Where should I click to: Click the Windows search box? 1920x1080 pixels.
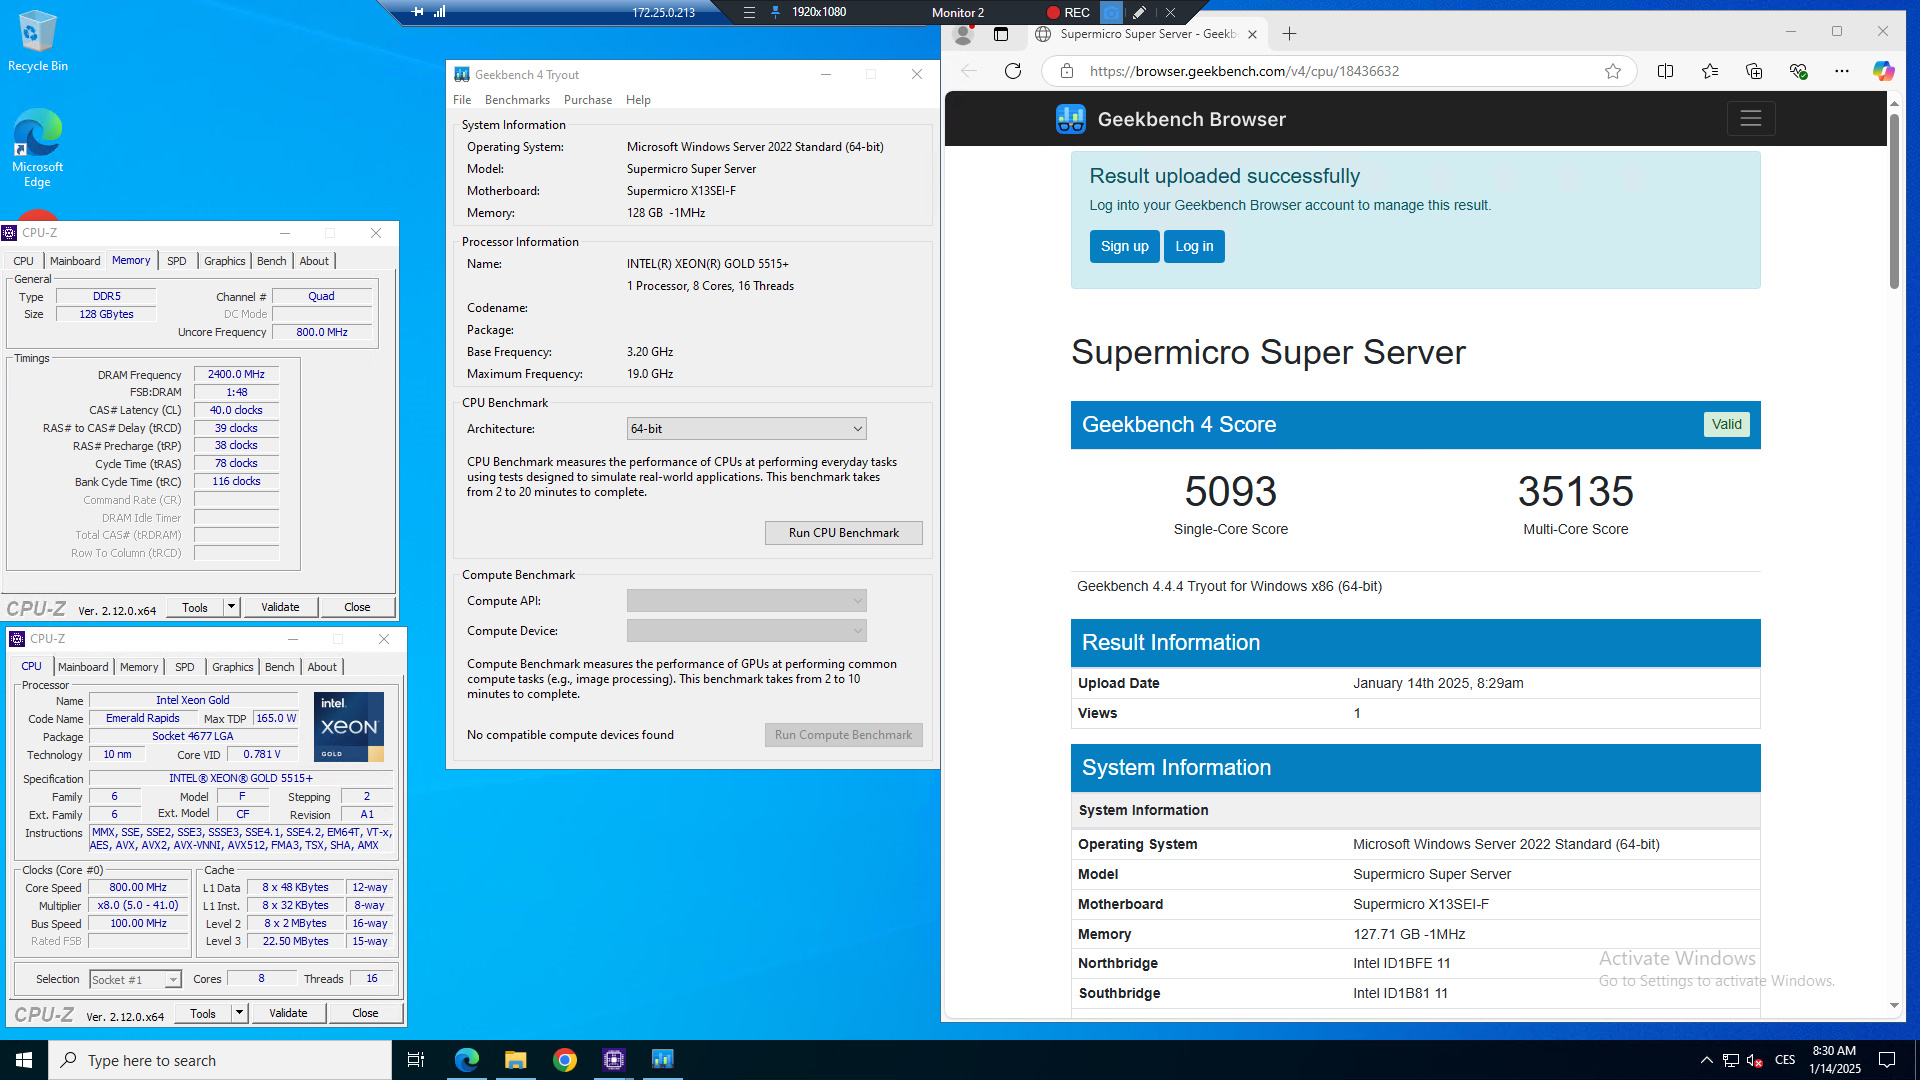tap(220, 1060)
